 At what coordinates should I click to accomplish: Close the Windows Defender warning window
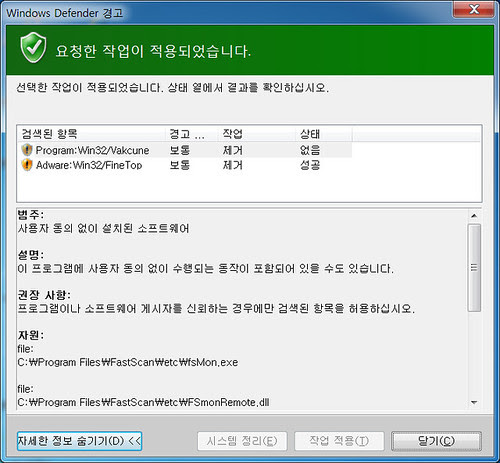[474, 9]
